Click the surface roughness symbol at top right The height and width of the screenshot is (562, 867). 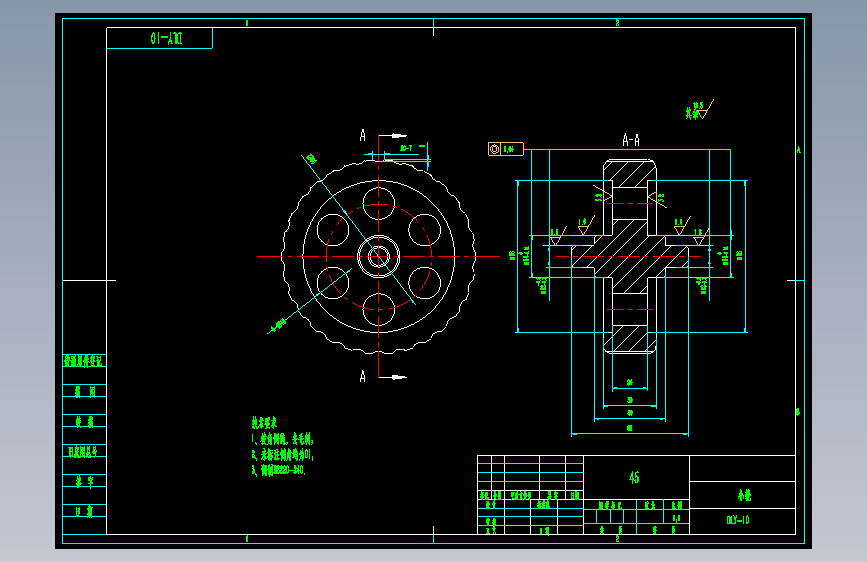pos(699,110)
